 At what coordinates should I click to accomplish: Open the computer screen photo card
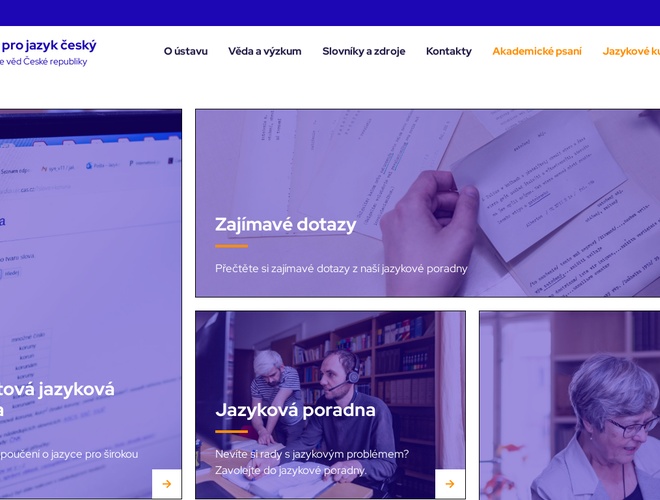click(91, 304)
